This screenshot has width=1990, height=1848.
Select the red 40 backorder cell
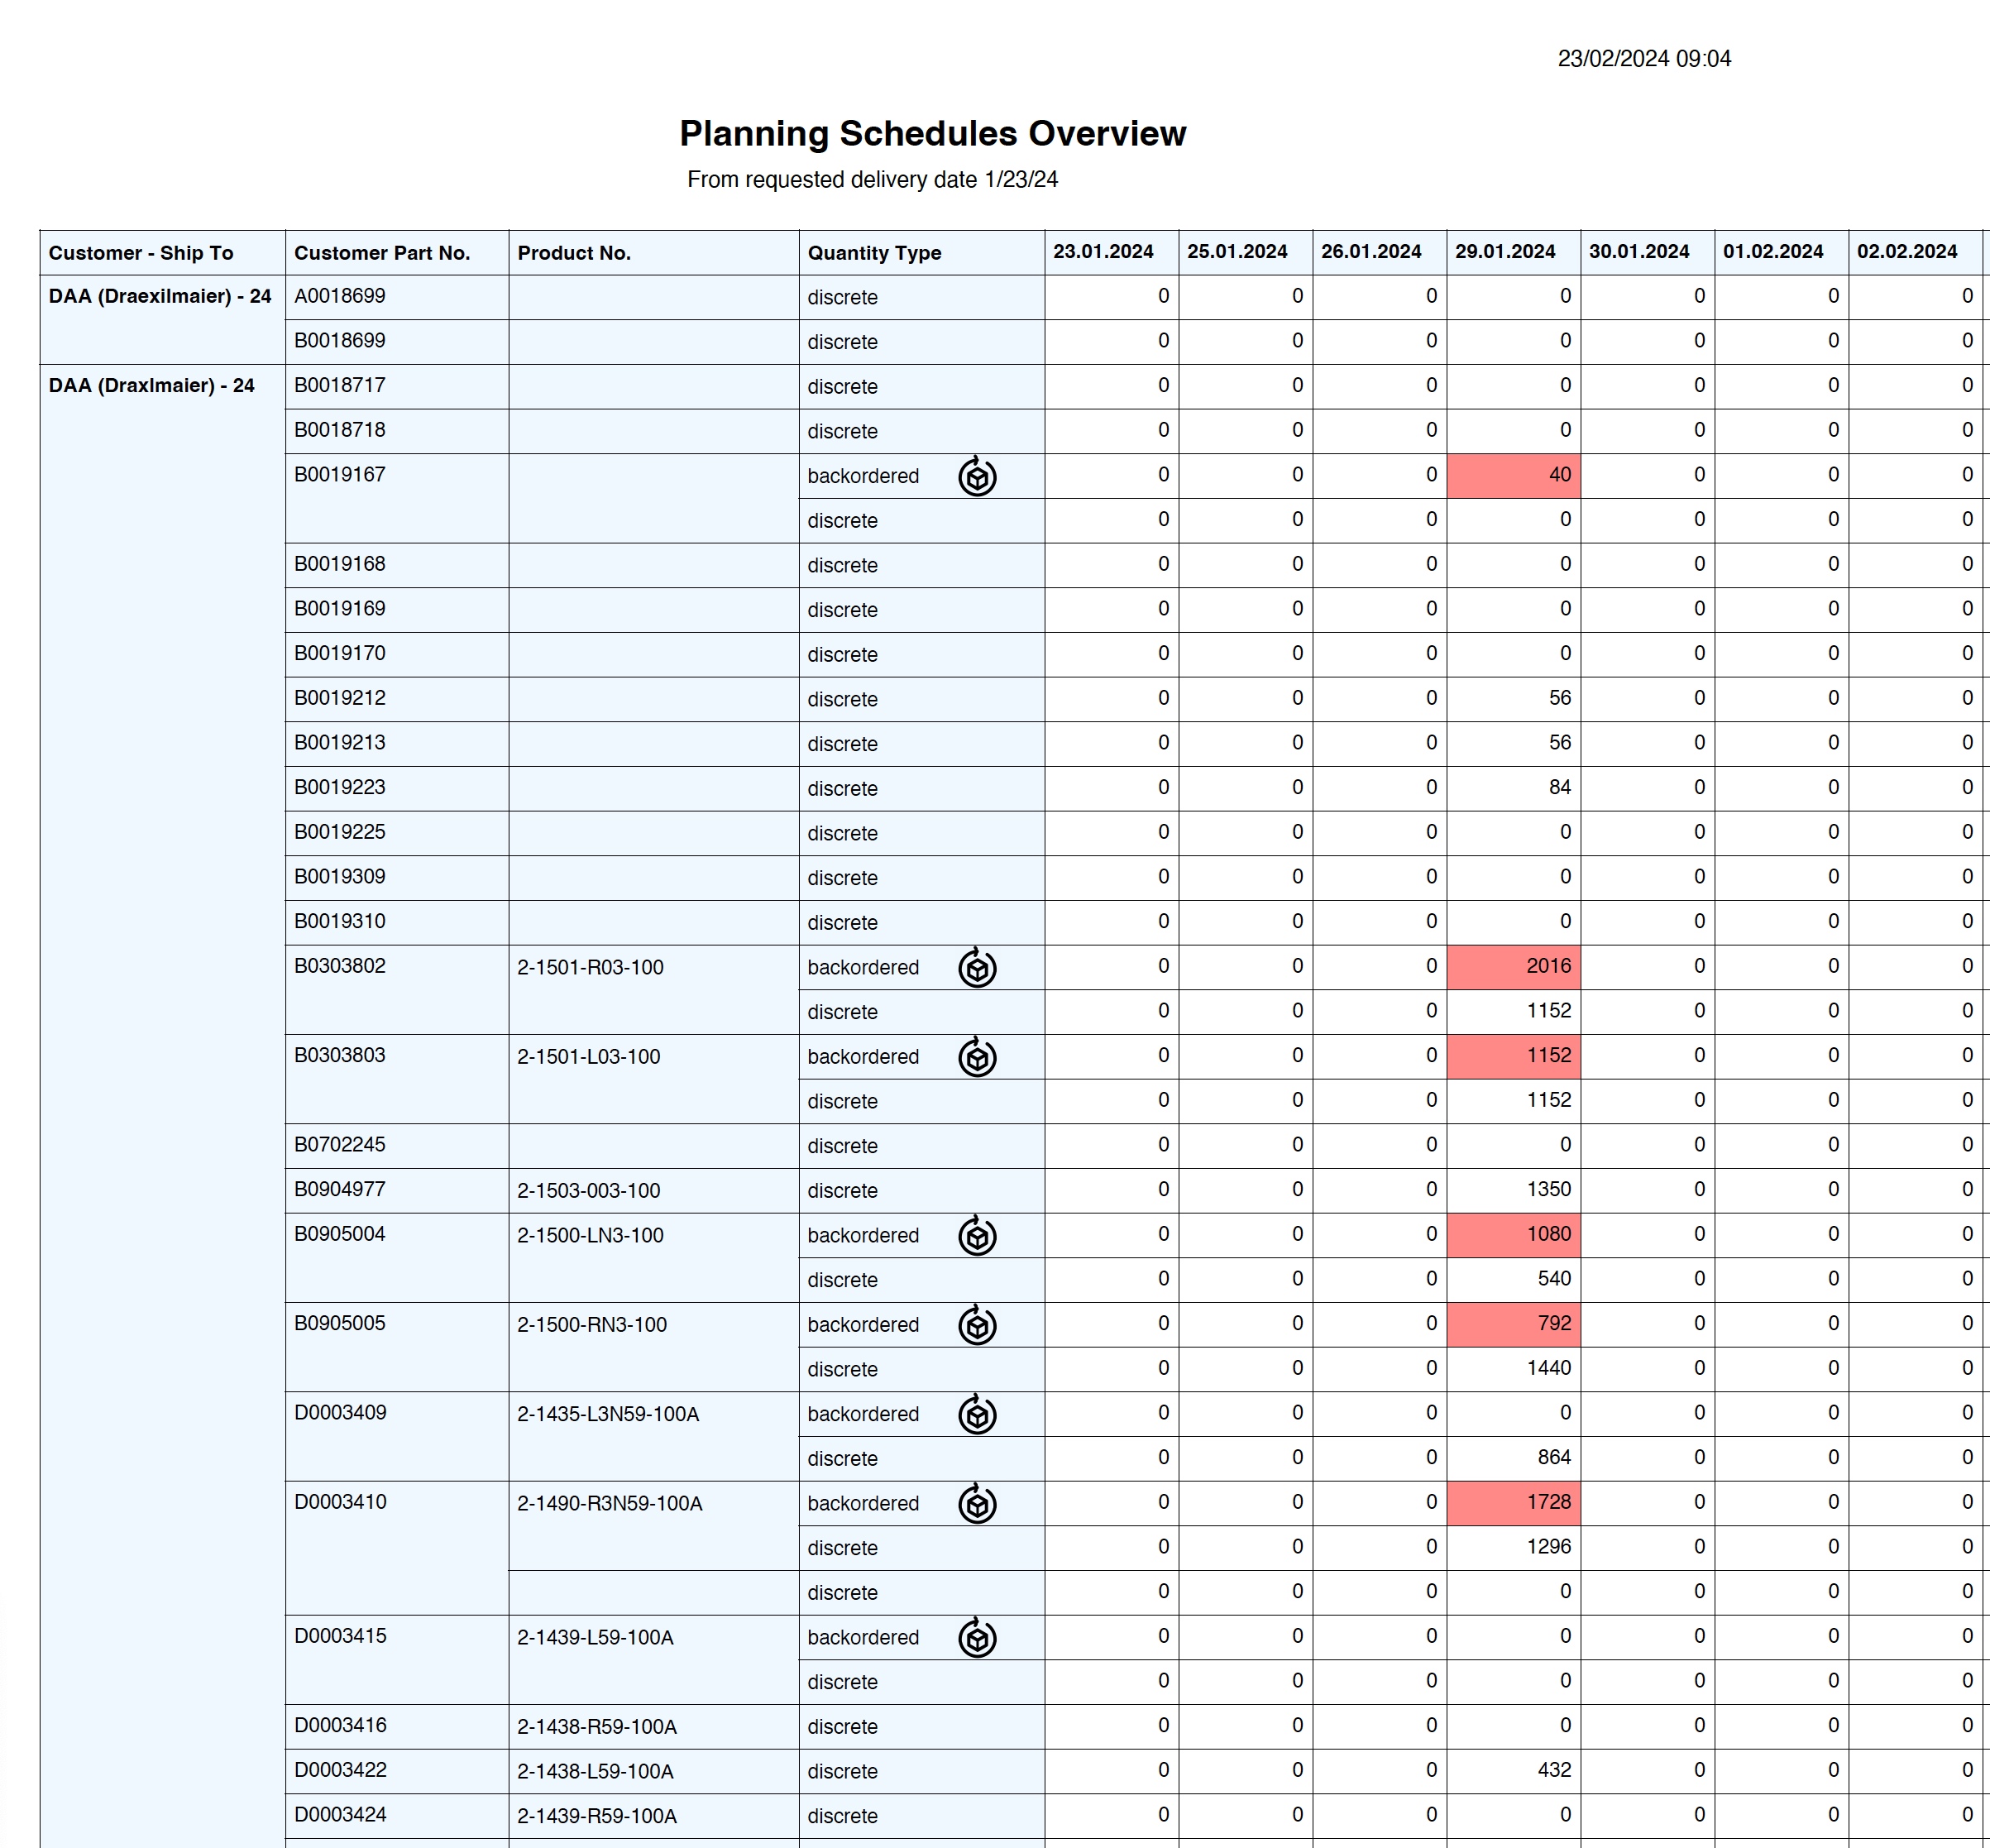1513,476
